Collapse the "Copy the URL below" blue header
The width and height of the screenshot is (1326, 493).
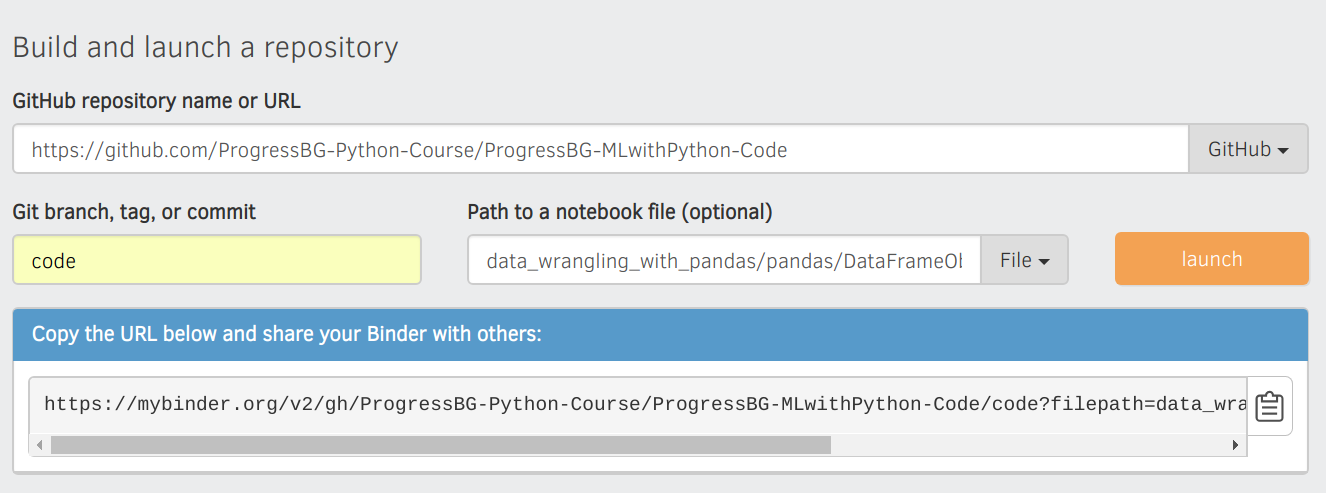click(x=660, y=334)
